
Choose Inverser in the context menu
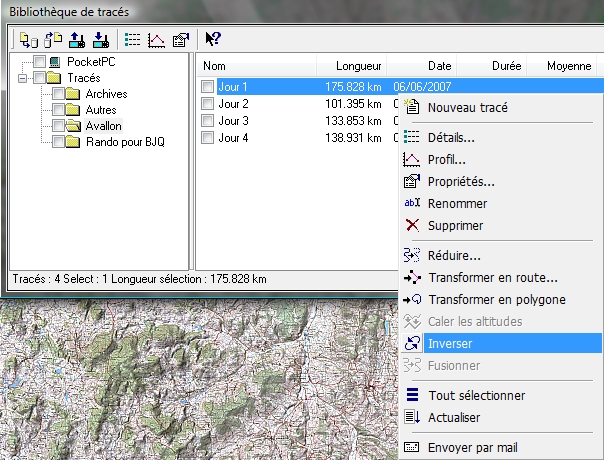click(x=449, y=343)
